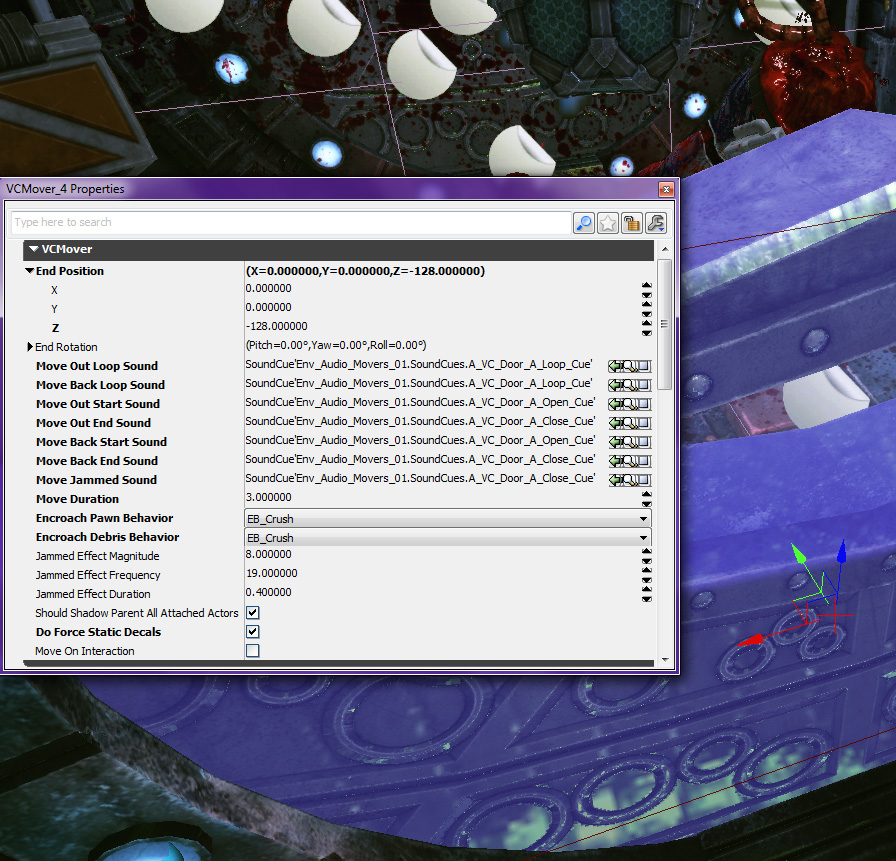Click the properties scrollbar down arrow
The image size is (896, 861).
[x=665, y=659]
